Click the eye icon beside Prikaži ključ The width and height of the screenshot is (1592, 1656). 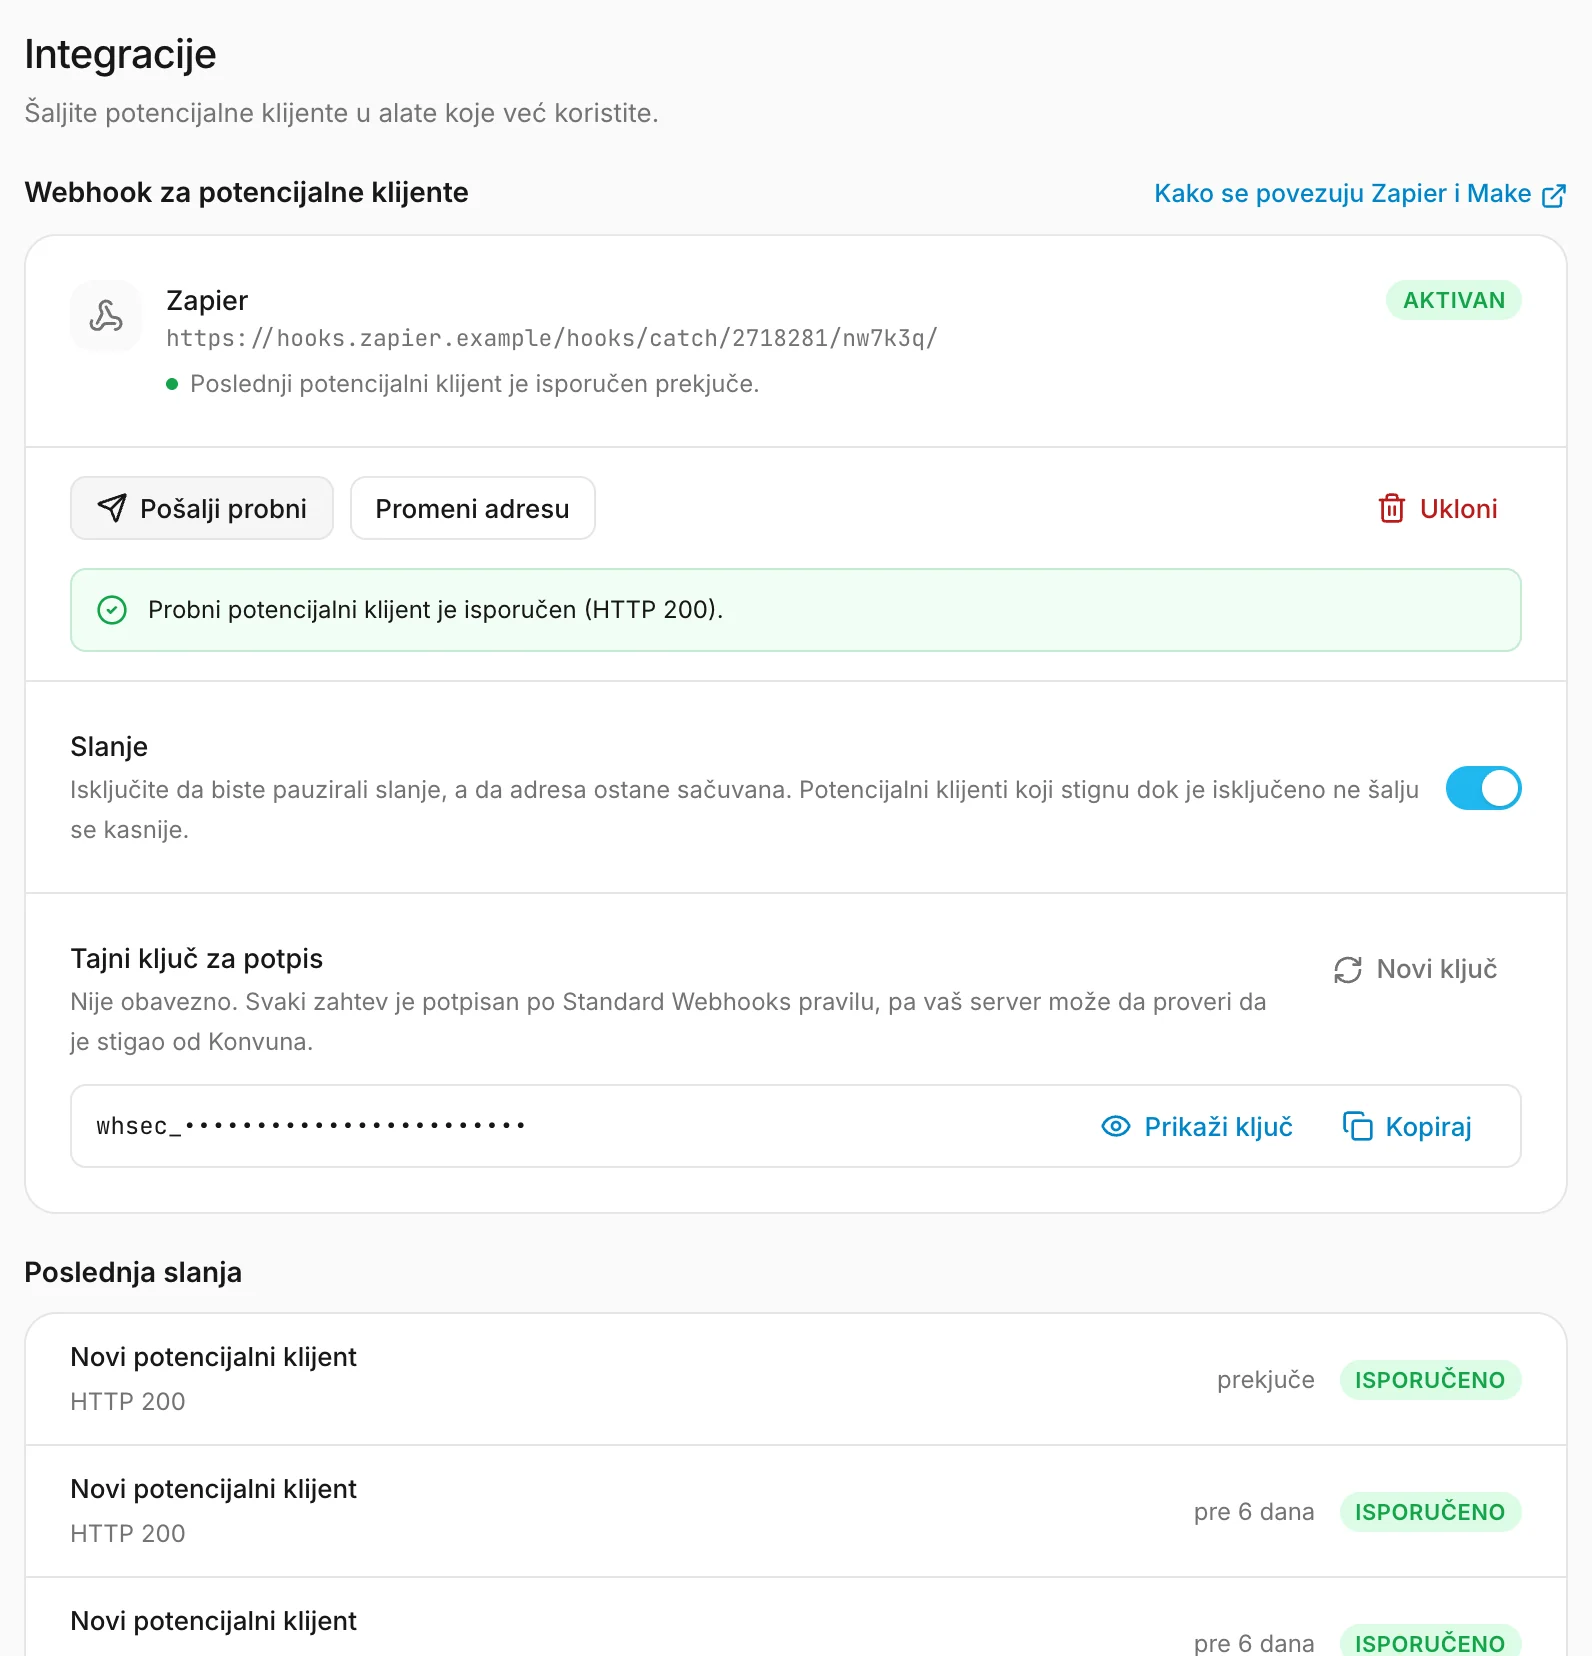1116,1127
